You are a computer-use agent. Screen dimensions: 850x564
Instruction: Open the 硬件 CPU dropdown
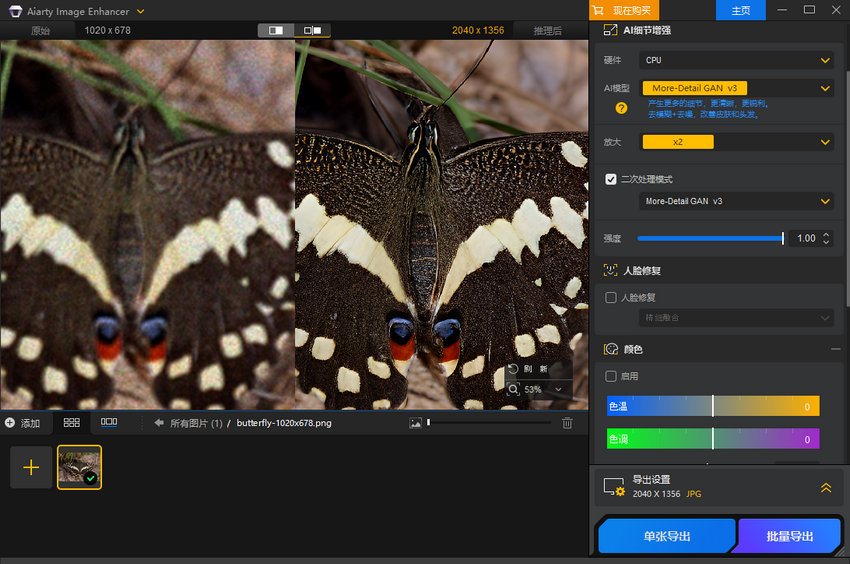[x=736, y=60]
